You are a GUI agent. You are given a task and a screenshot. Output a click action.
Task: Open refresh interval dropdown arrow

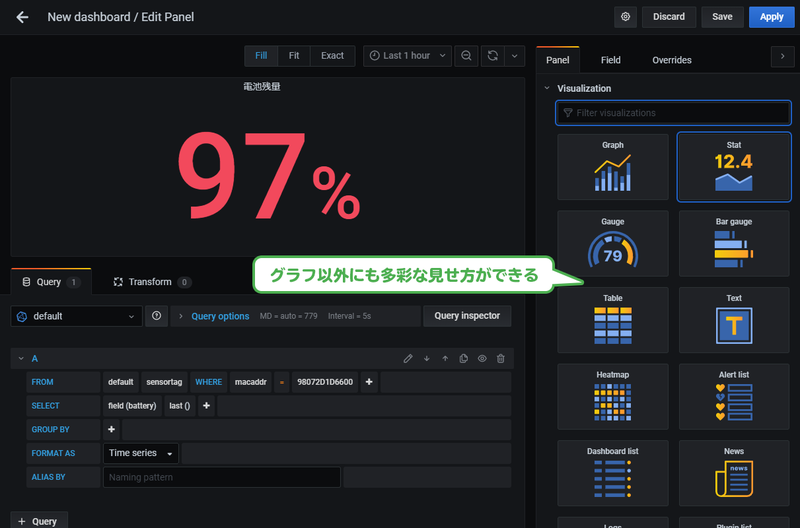click(514, 56)
